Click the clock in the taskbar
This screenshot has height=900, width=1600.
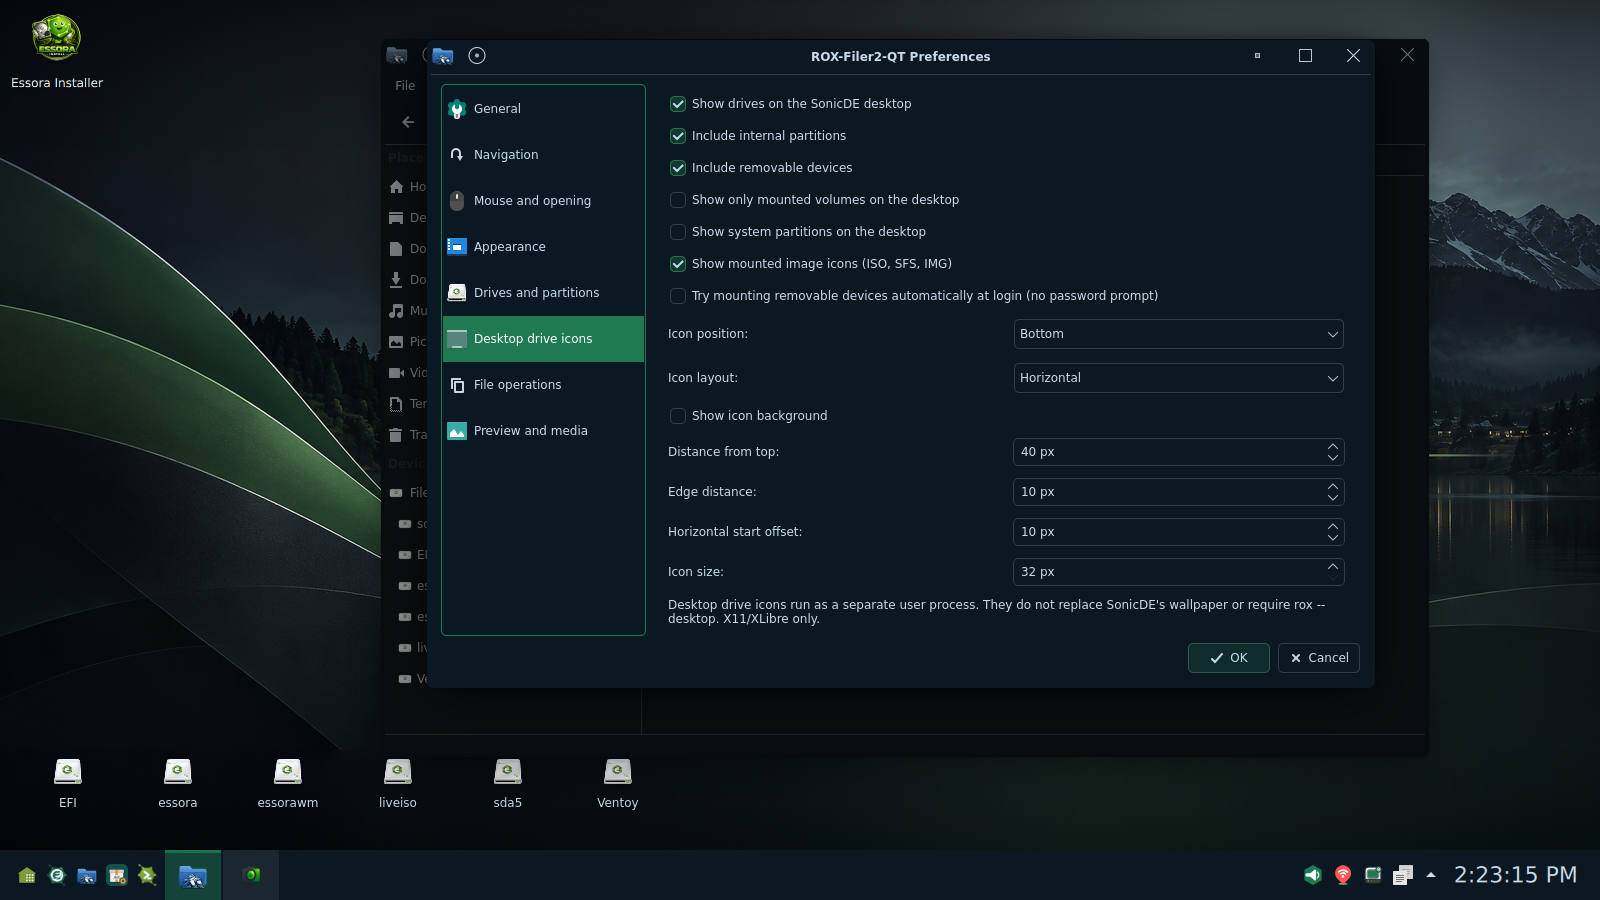tap(1515, 875)
